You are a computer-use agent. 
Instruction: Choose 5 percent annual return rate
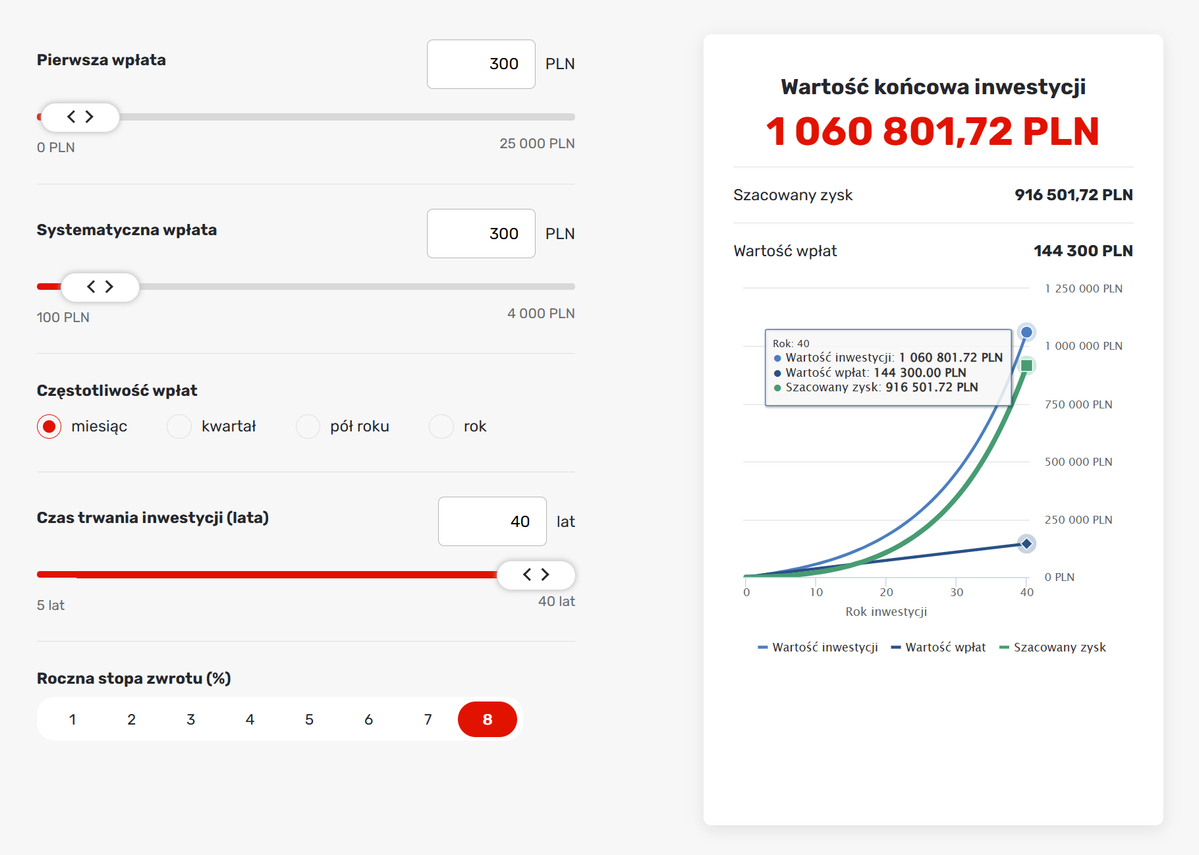pyautogui.click(x=310, y=720)
